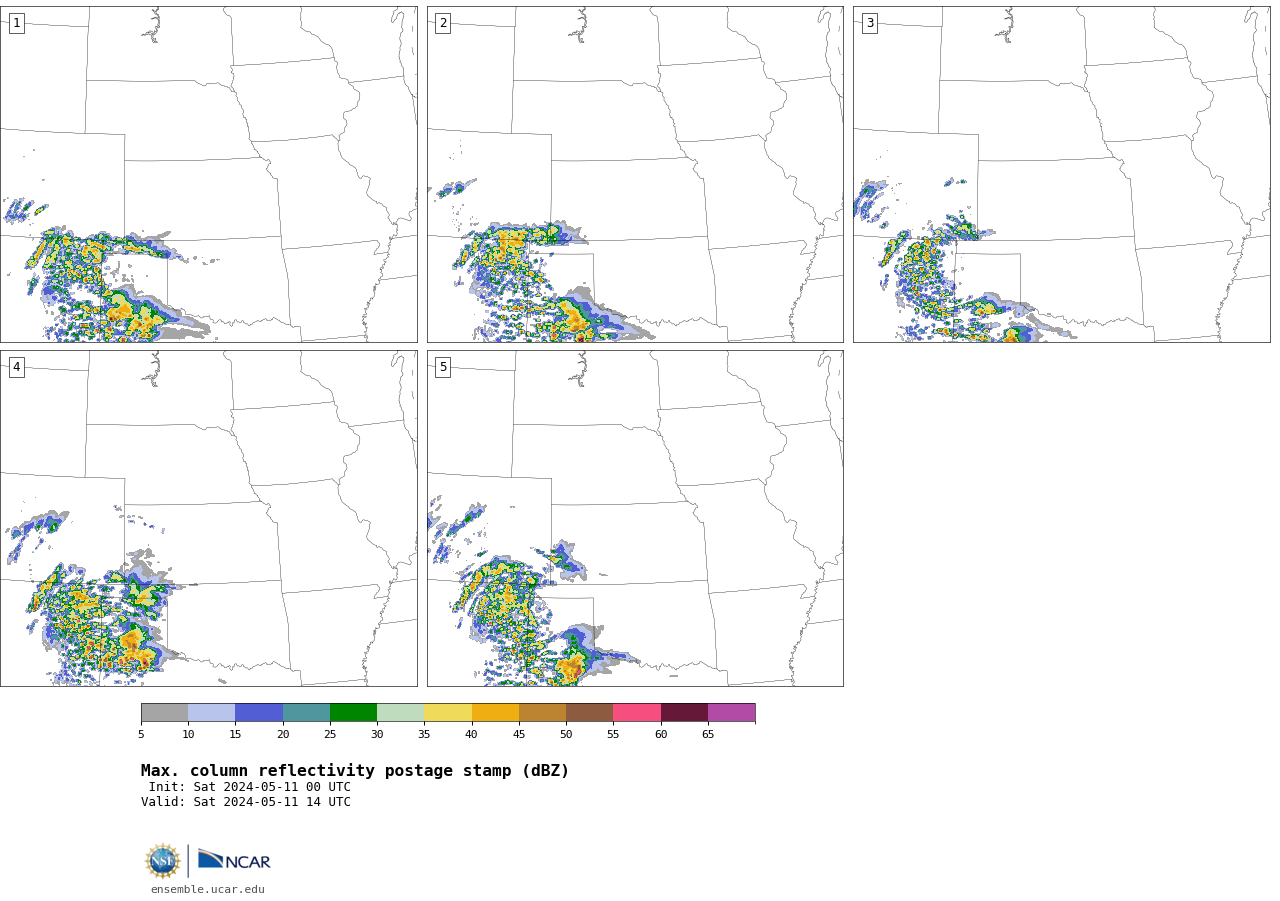This screenshot has height=901, width=1280.
Task: Click the brown 50-55 dBZ swatch
Action: pos(589,712)
